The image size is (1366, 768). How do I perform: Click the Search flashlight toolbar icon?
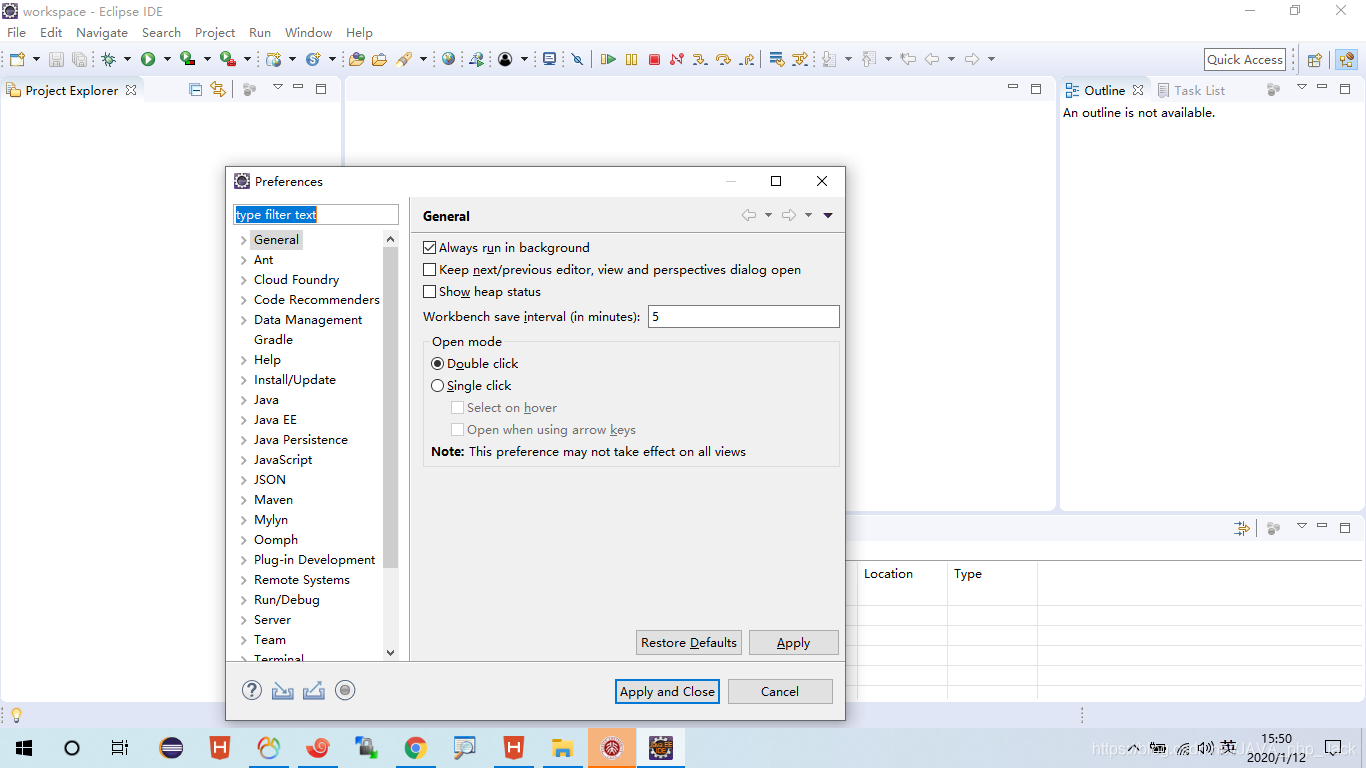pos(404,59)
